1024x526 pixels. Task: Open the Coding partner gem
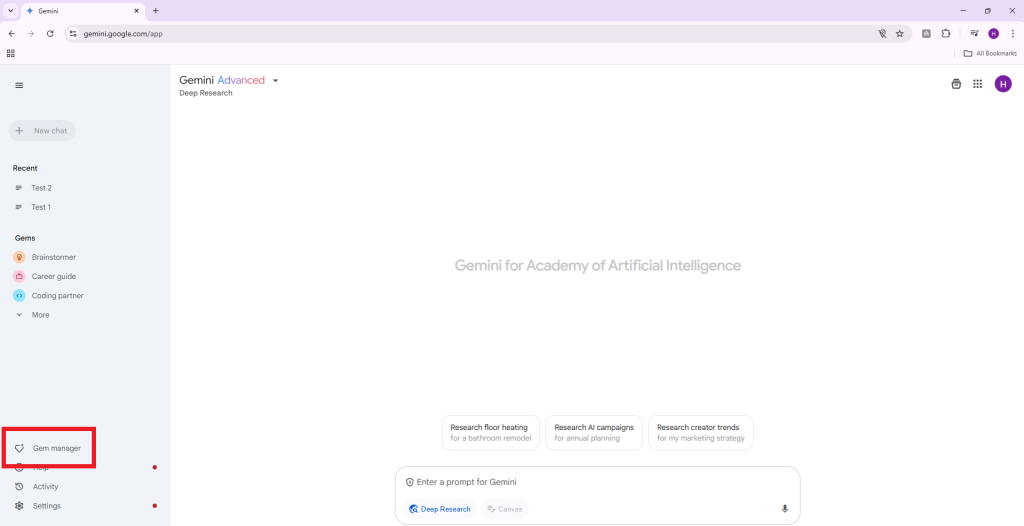48,295
